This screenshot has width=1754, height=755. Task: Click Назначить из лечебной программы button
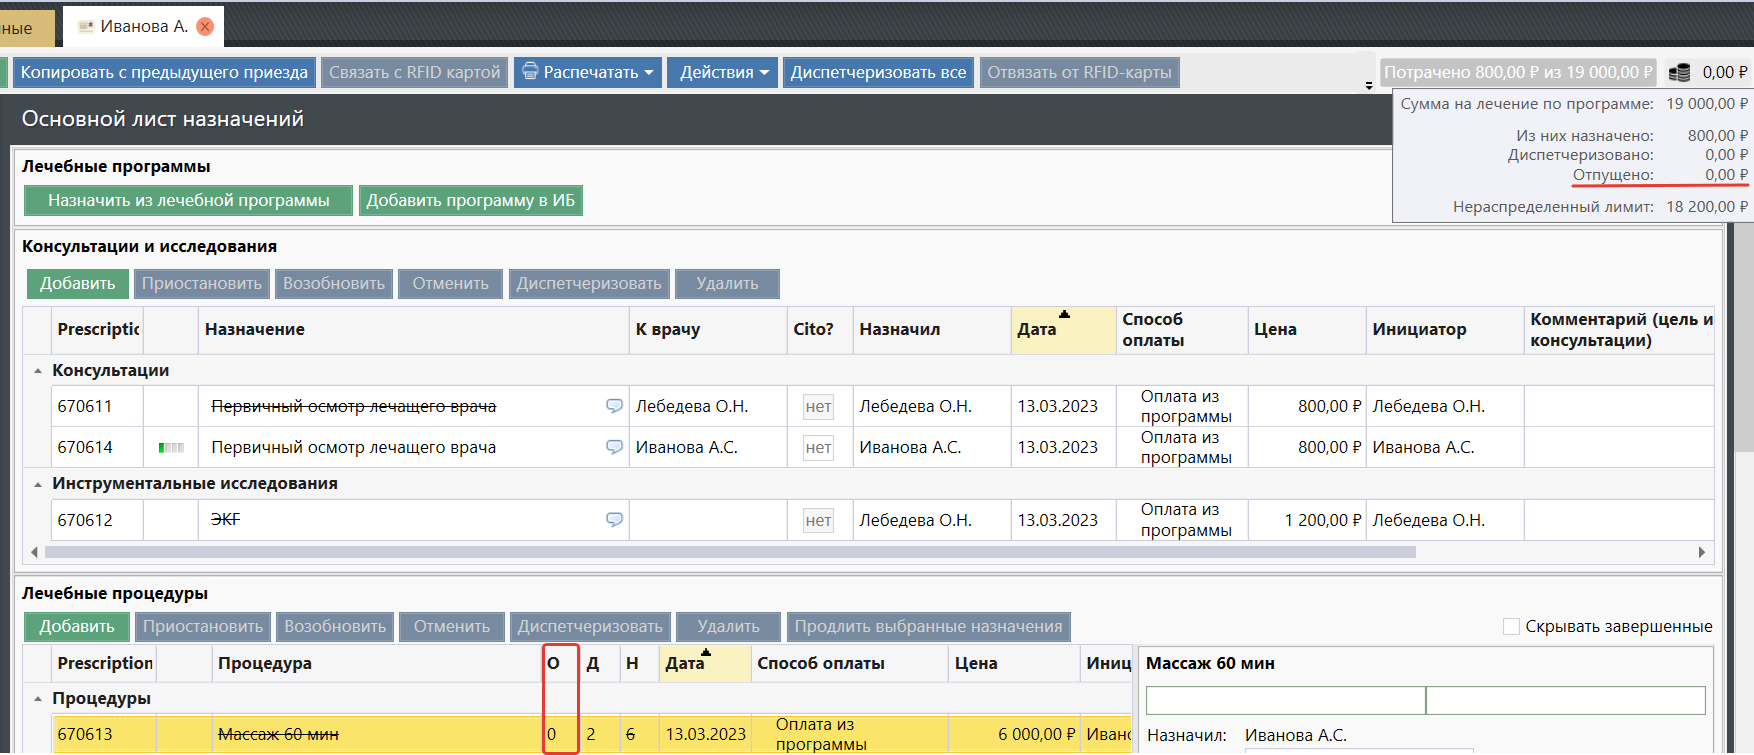pos(188,200)
